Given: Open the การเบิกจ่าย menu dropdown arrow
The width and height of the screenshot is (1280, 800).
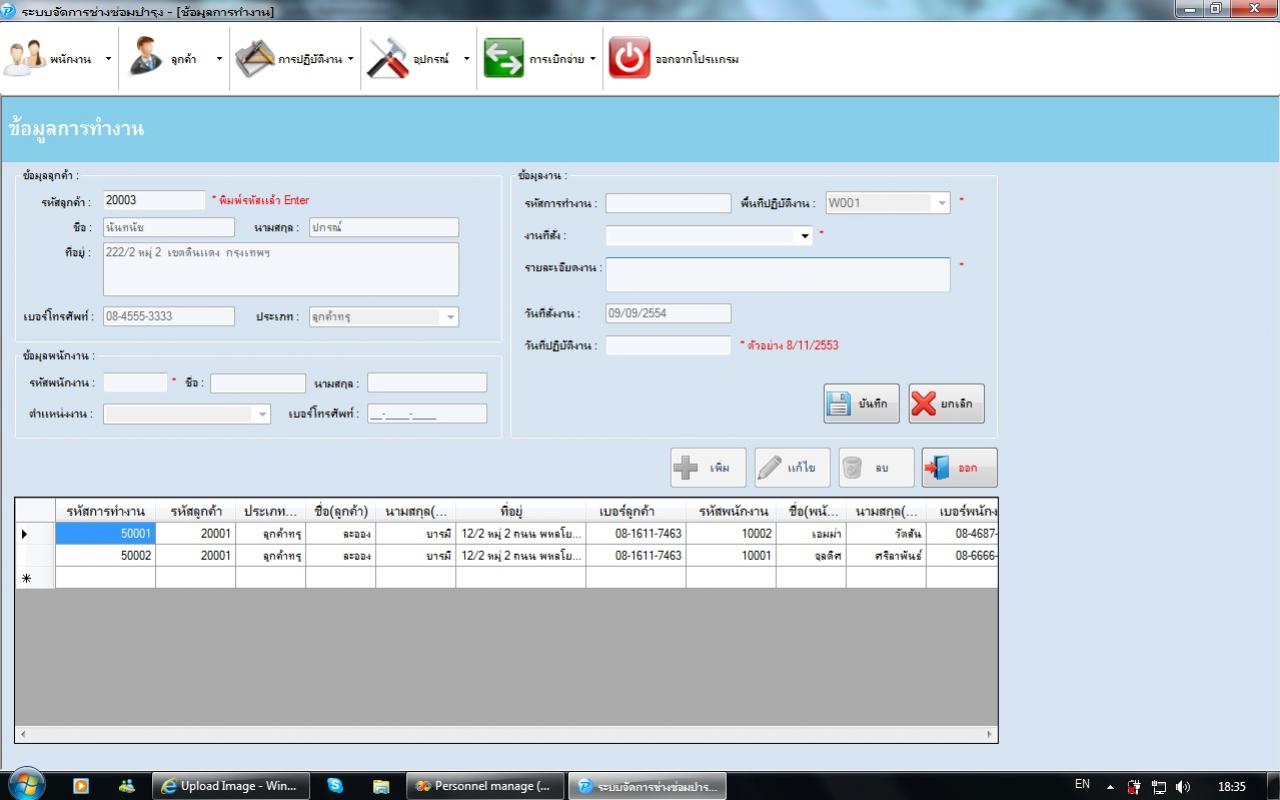Looking at the screenshot, I should (592, 59).
